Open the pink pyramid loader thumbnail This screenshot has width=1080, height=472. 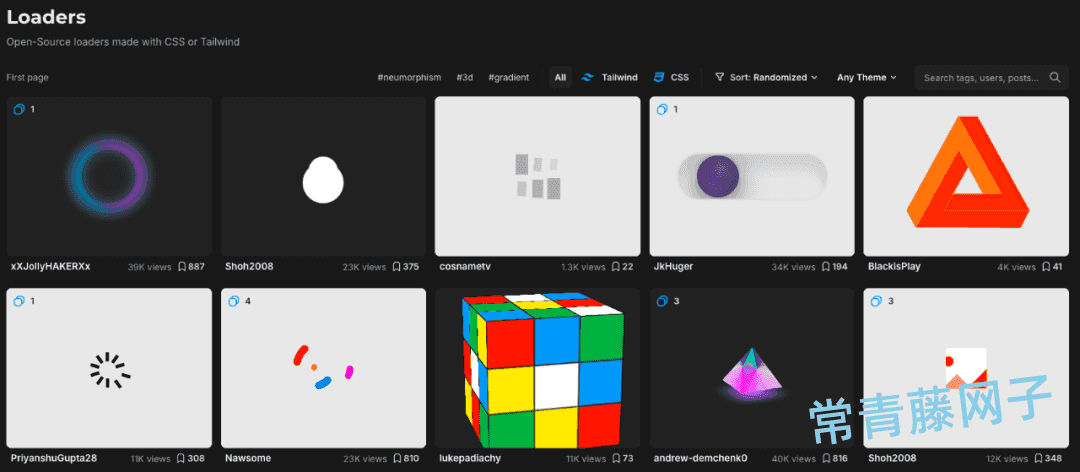752,368
